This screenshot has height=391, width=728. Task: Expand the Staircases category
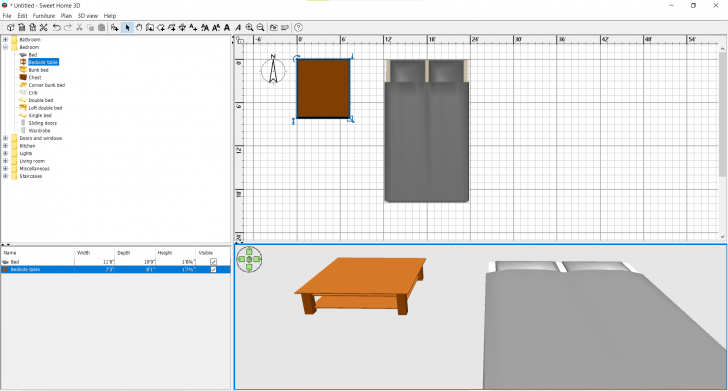[6, 176]
